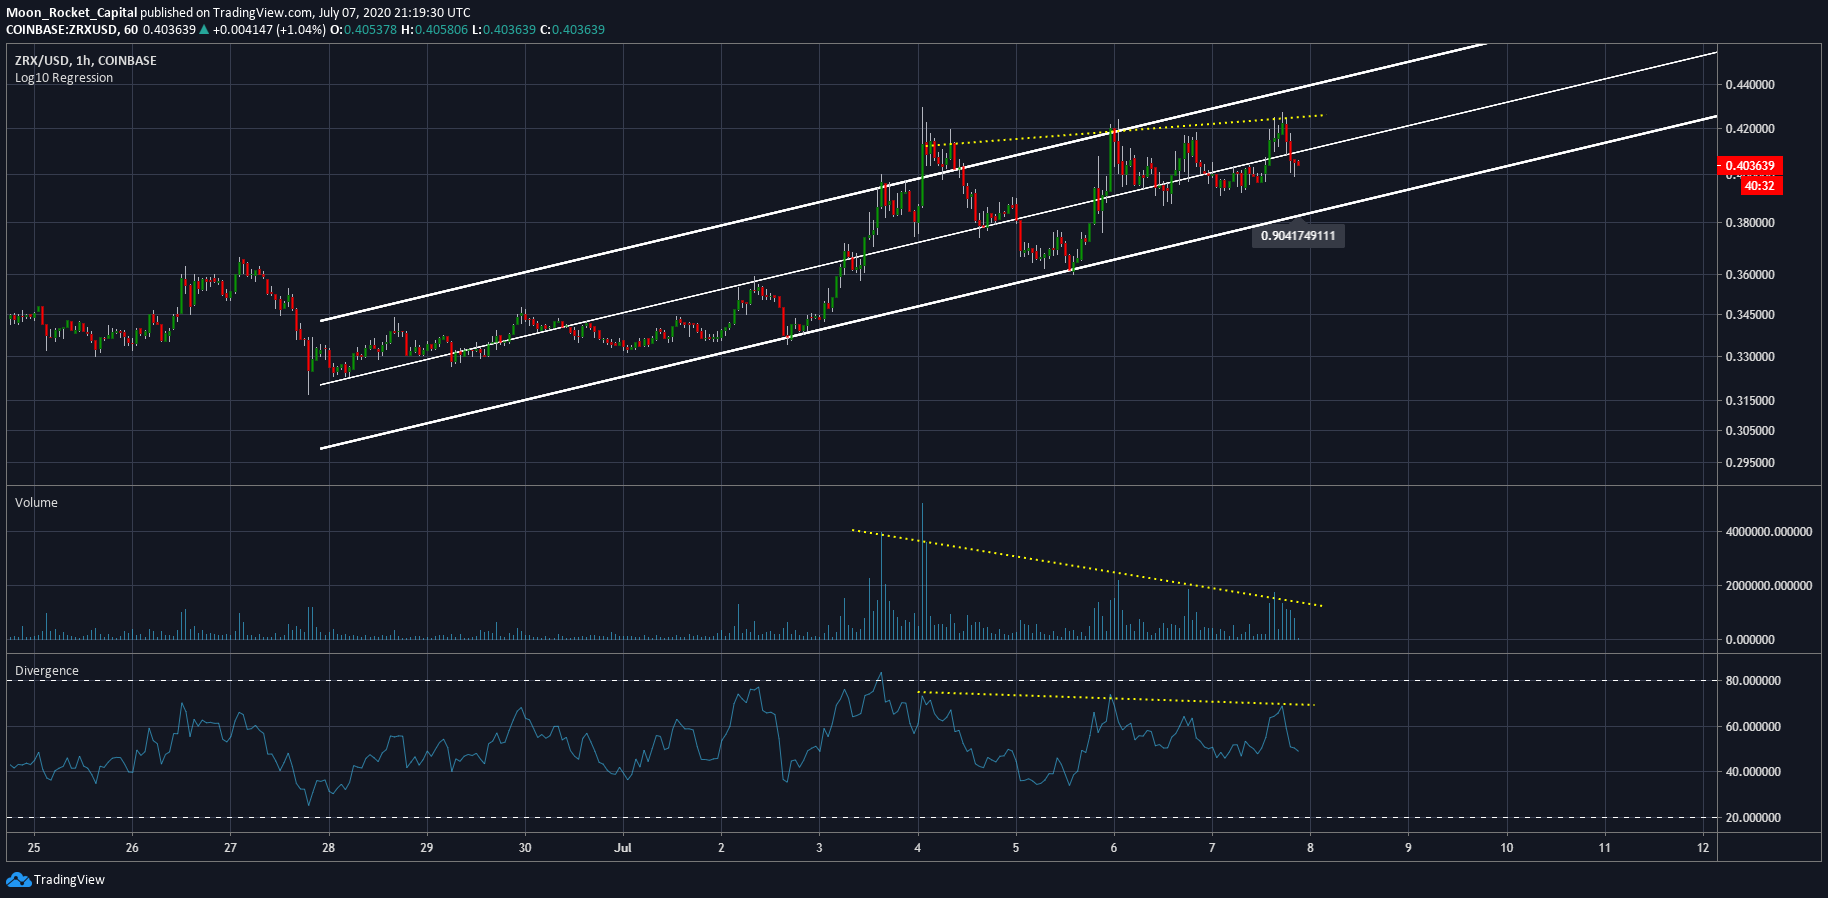Click the 20.000000 divergence axis label
The width and height of the screenshot is (1828, 898).
point(1753,818)
